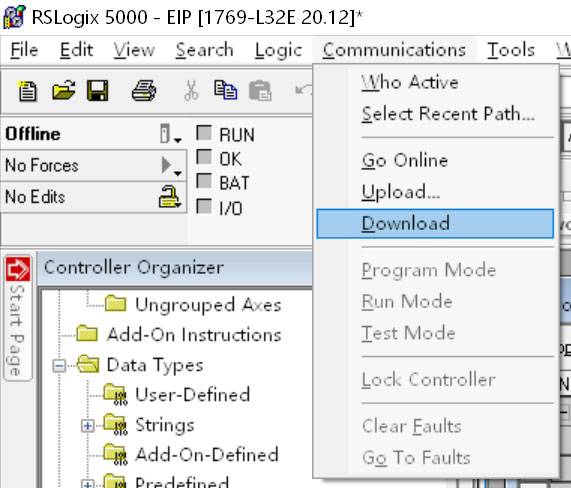The width and height of the screenshot is (571, 488).
Task: Click the RUN status indicator box
Action: pyautogui.click(x=204, y=133)
